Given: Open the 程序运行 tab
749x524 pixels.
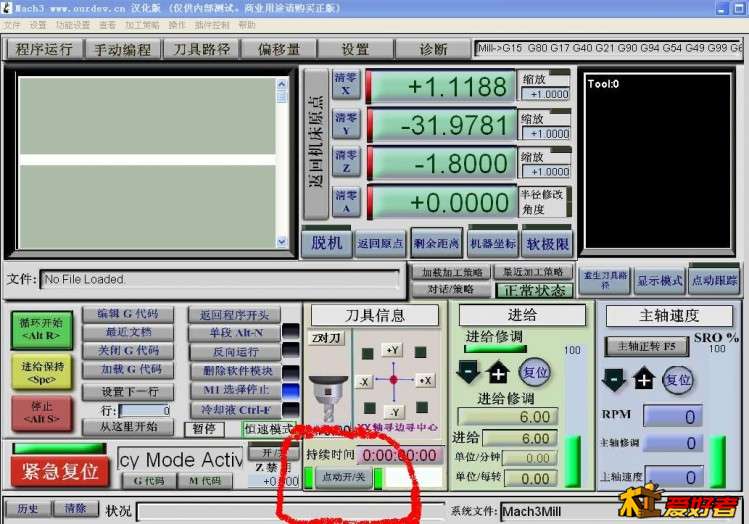Looking at the screenshot, I should [x=43, y=49].
